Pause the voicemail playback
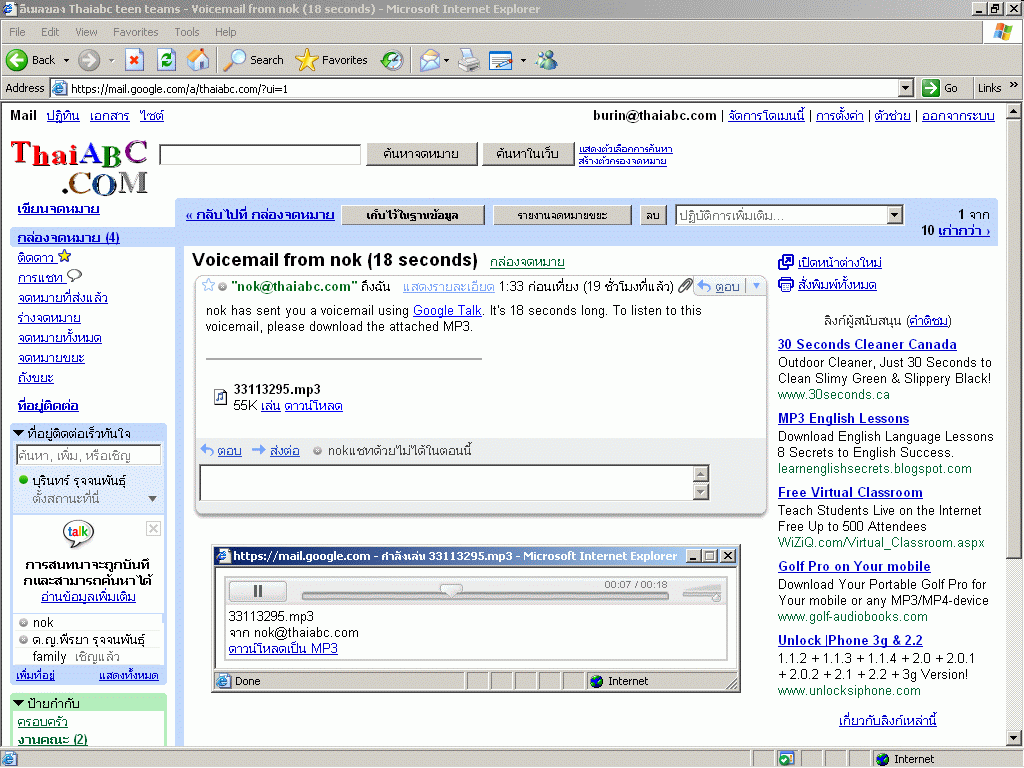1024x768 pixels. pyautogui.click(x=258, y=592)
